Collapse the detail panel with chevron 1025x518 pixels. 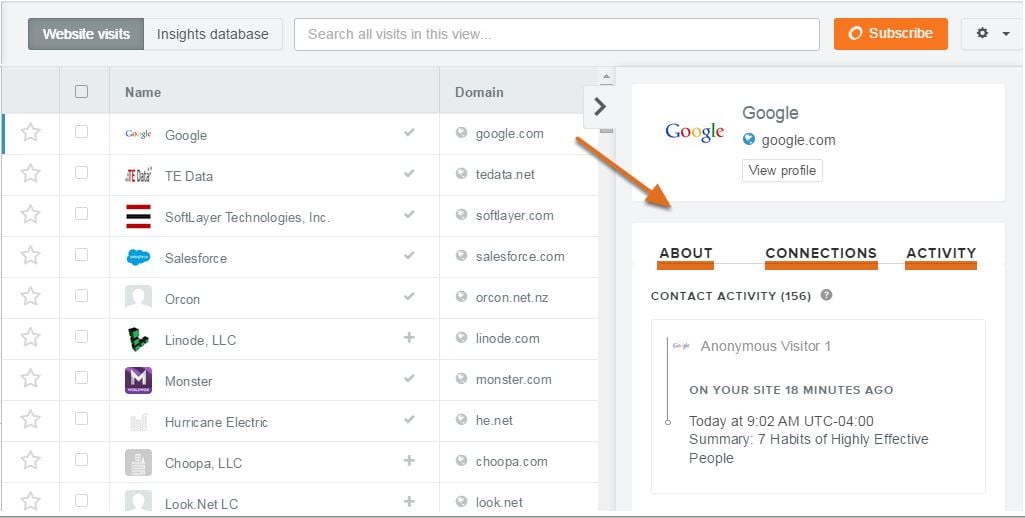point(599,107)
